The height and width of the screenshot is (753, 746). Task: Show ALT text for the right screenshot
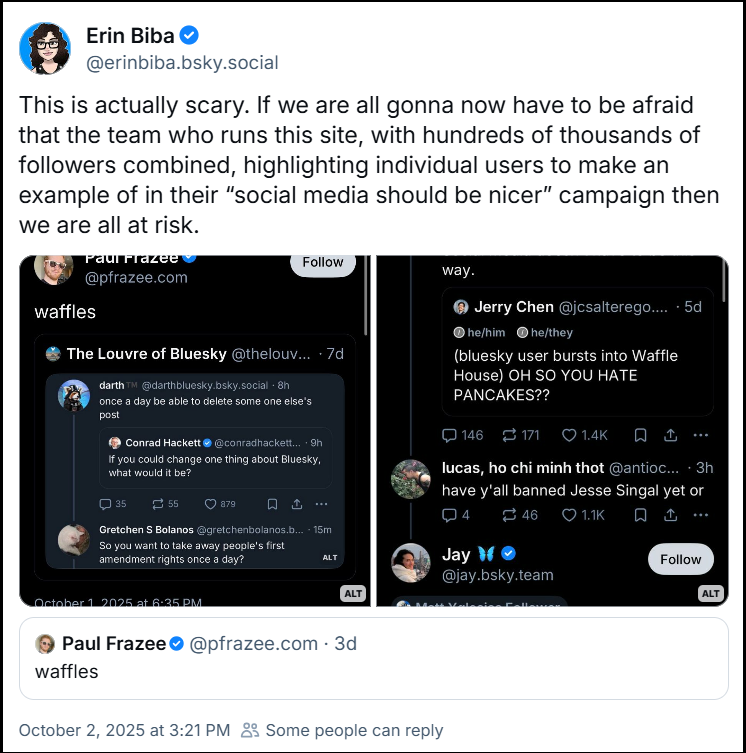(710, 594)
